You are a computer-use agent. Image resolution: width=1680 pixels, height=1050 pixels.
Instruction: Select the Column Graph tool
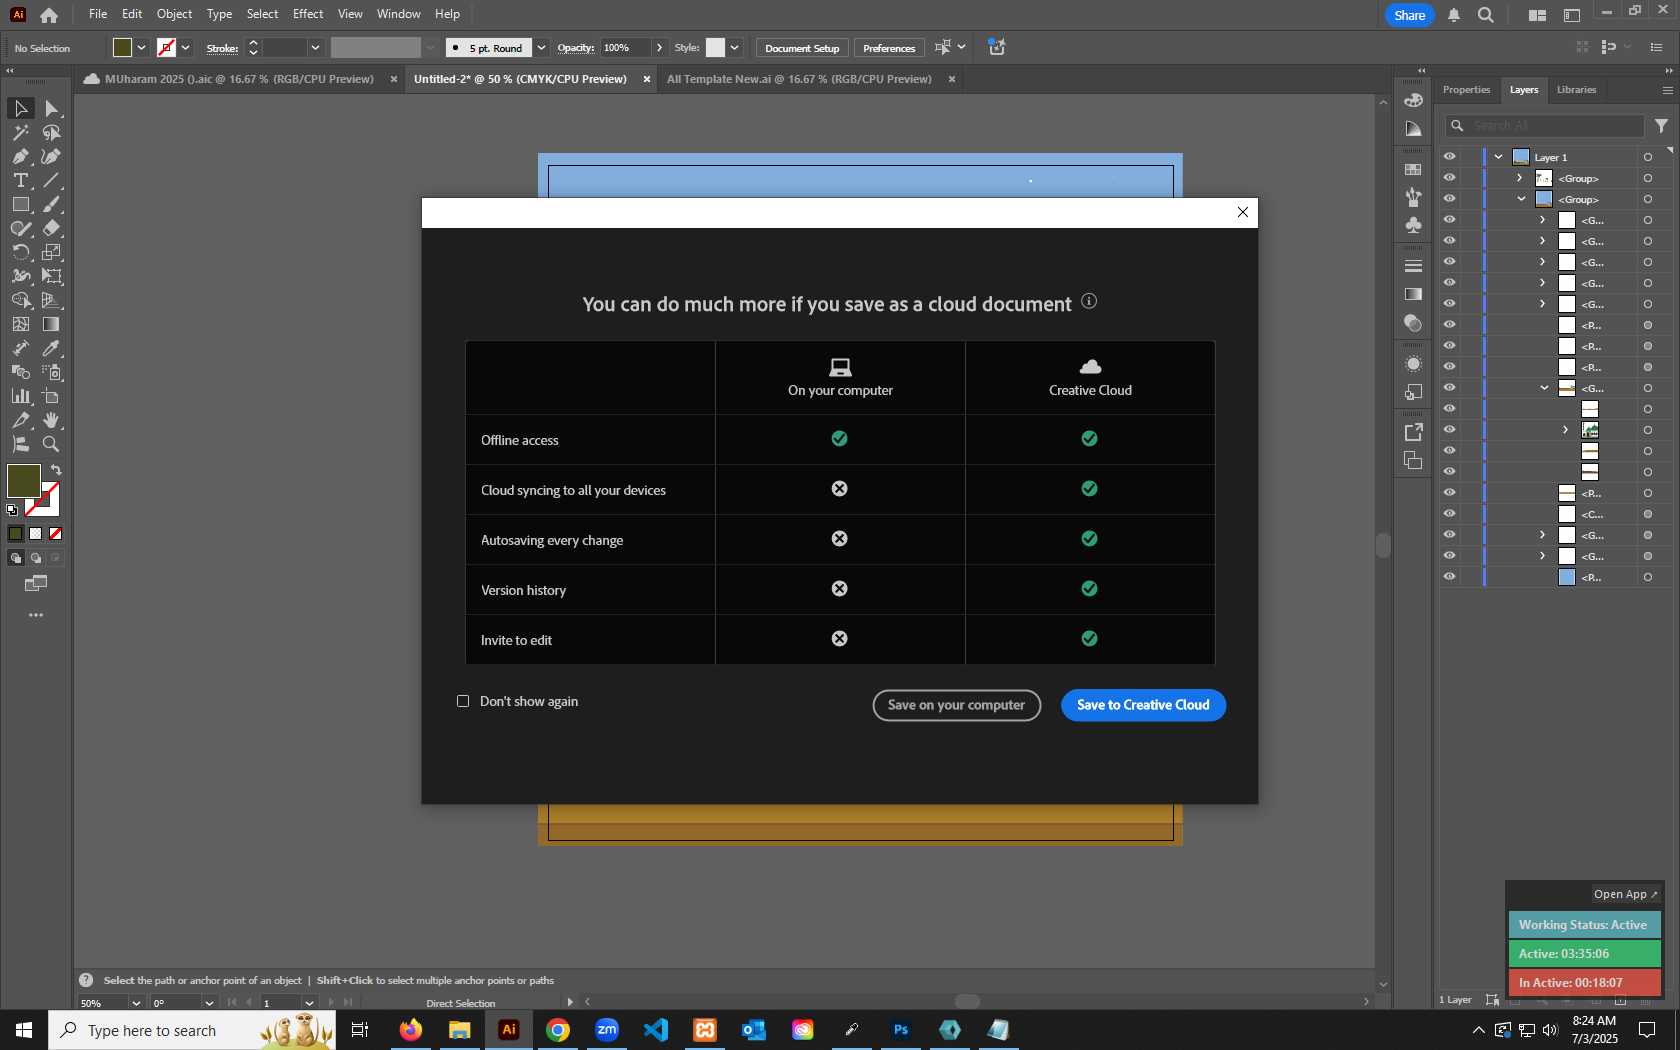tap(20, 396)
